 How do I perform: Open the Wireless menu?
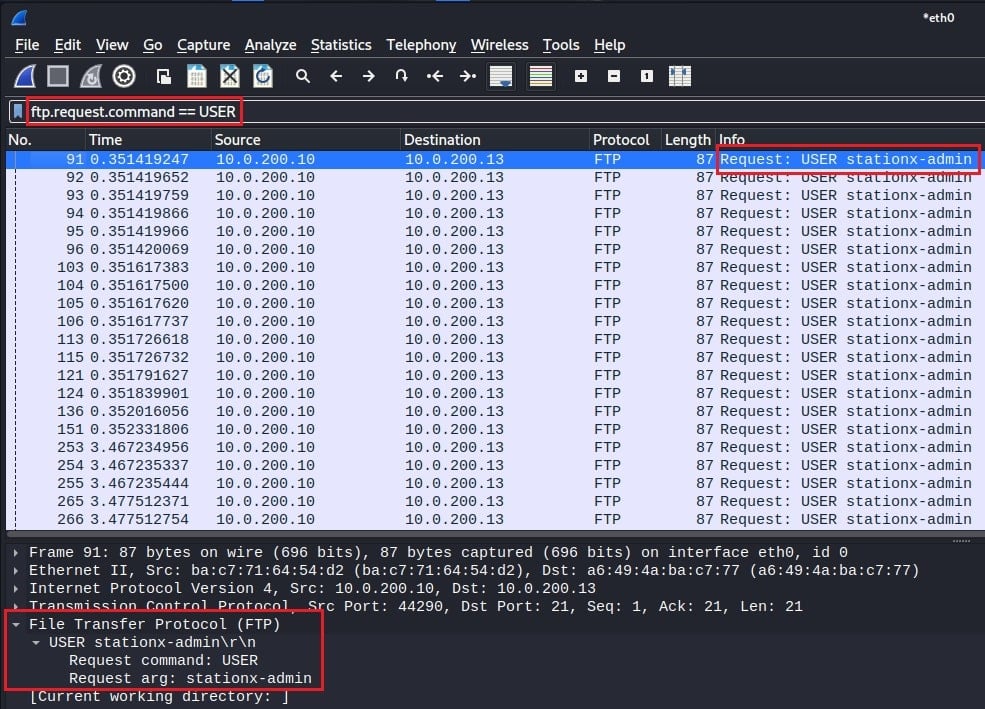(499, 45)
